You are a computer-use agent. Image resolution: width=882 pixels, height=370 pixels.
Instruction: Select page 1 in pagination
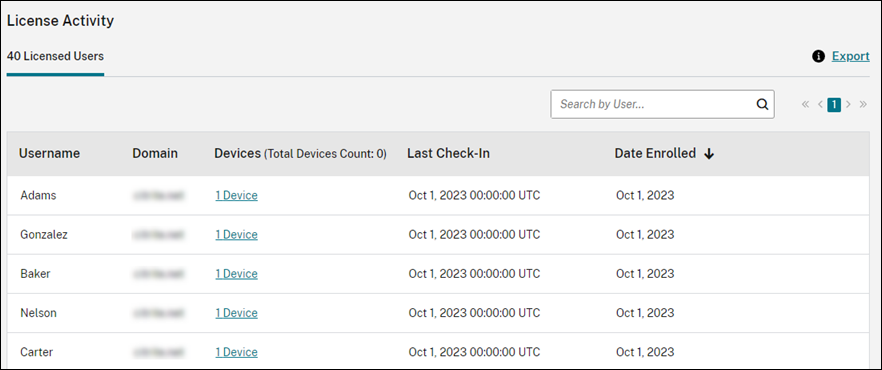(834, 105)
